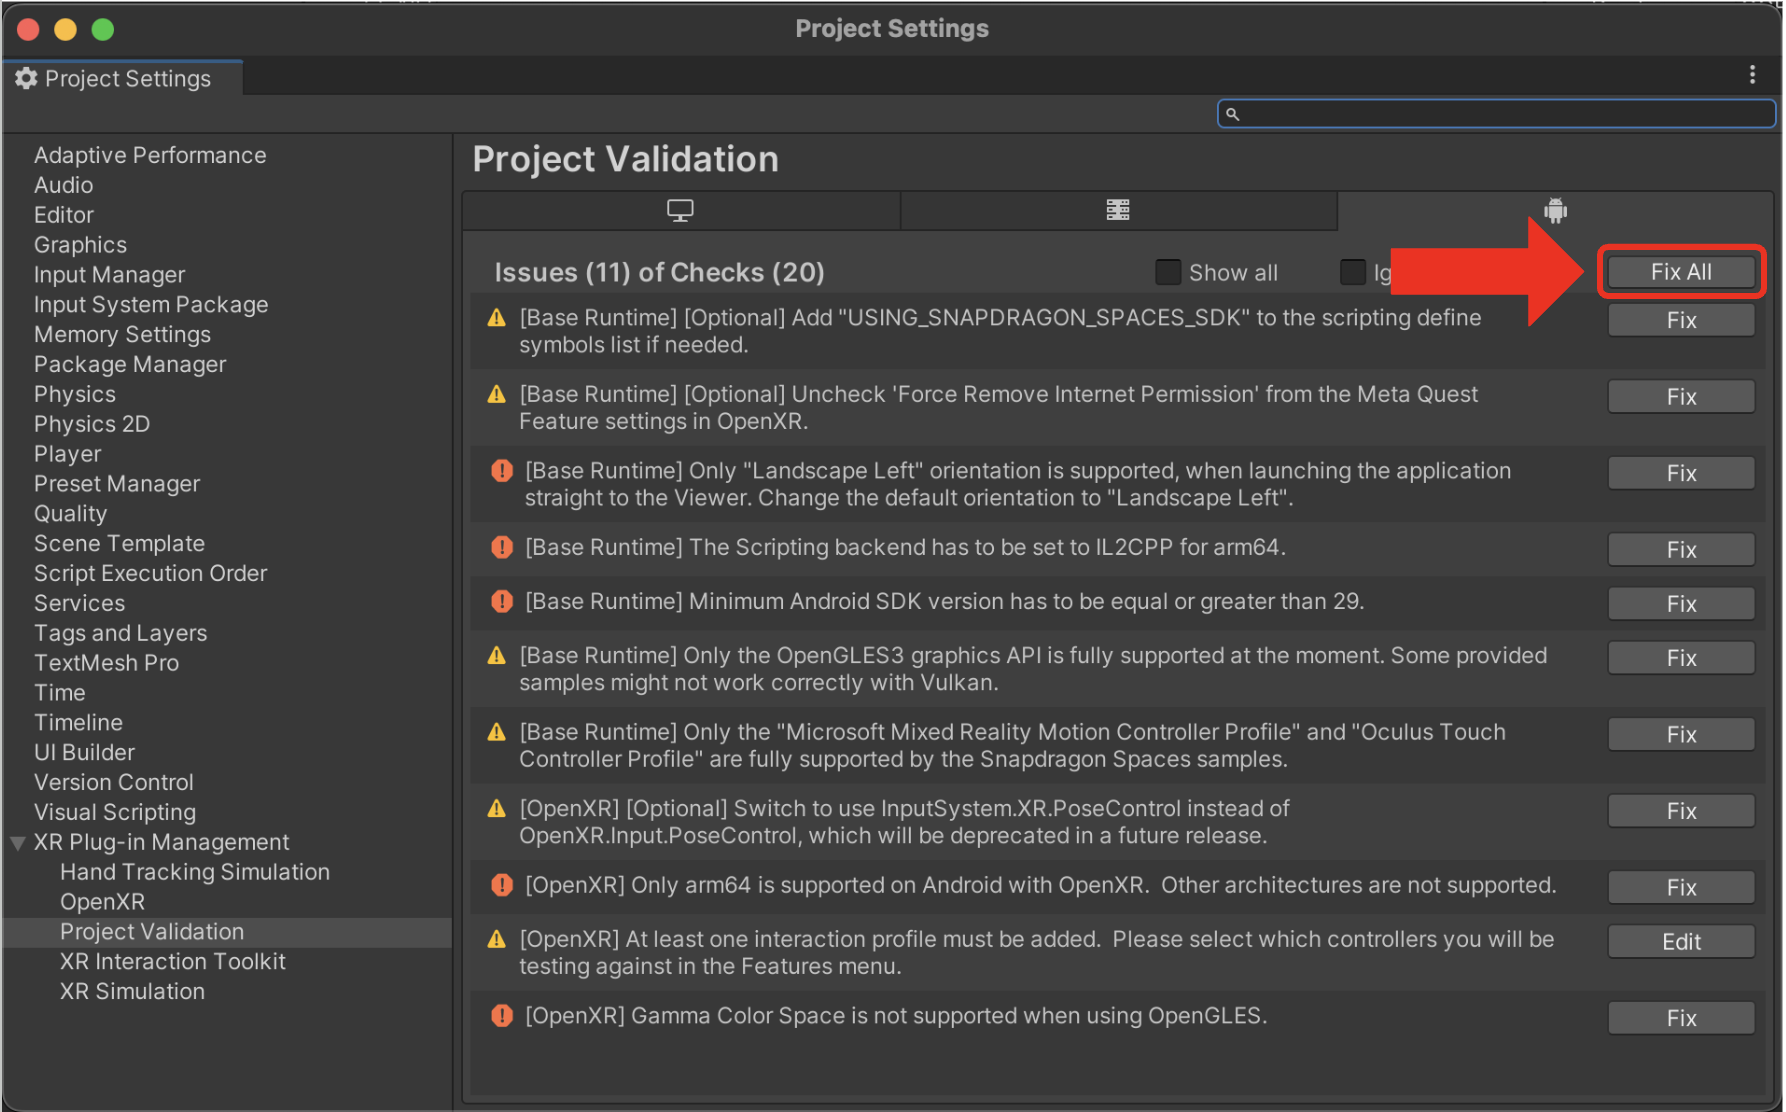
Task: Open Preset Manager settings
Action: 117,484
